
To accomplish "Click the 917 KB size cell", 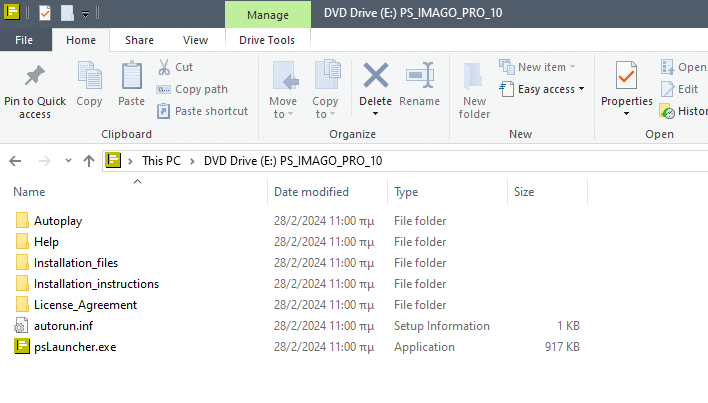I will click(562, 347).
